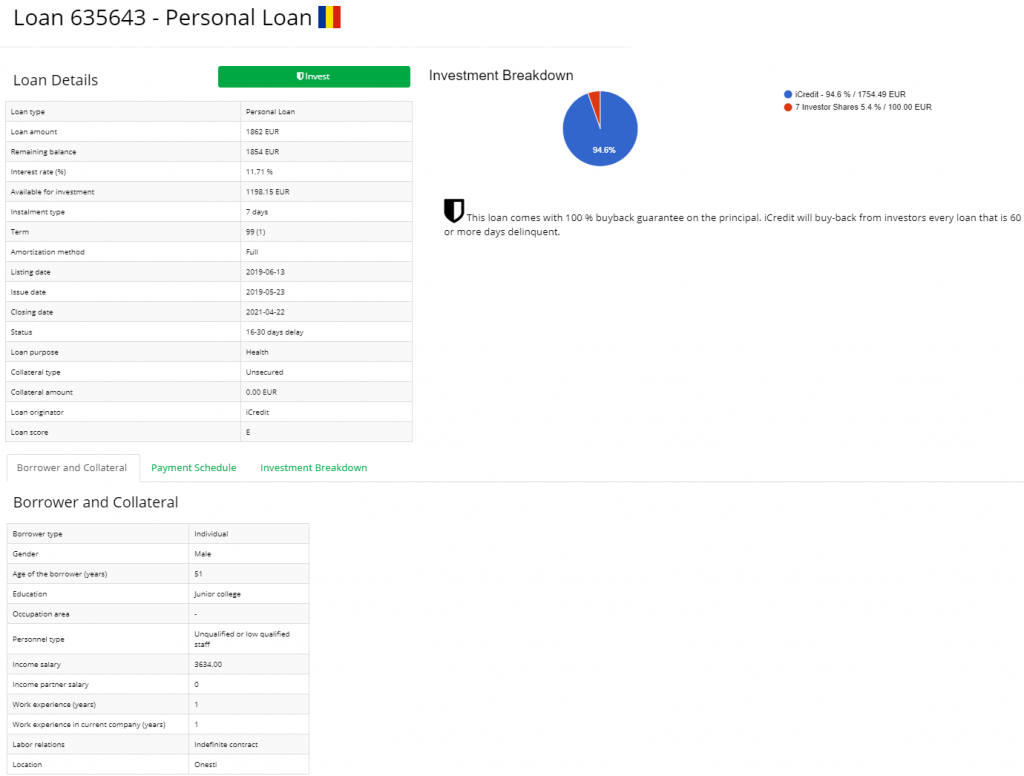Open the Investment Breakdown tab
The height and width of the screenshot is (776, 1024).
[313, 468]
